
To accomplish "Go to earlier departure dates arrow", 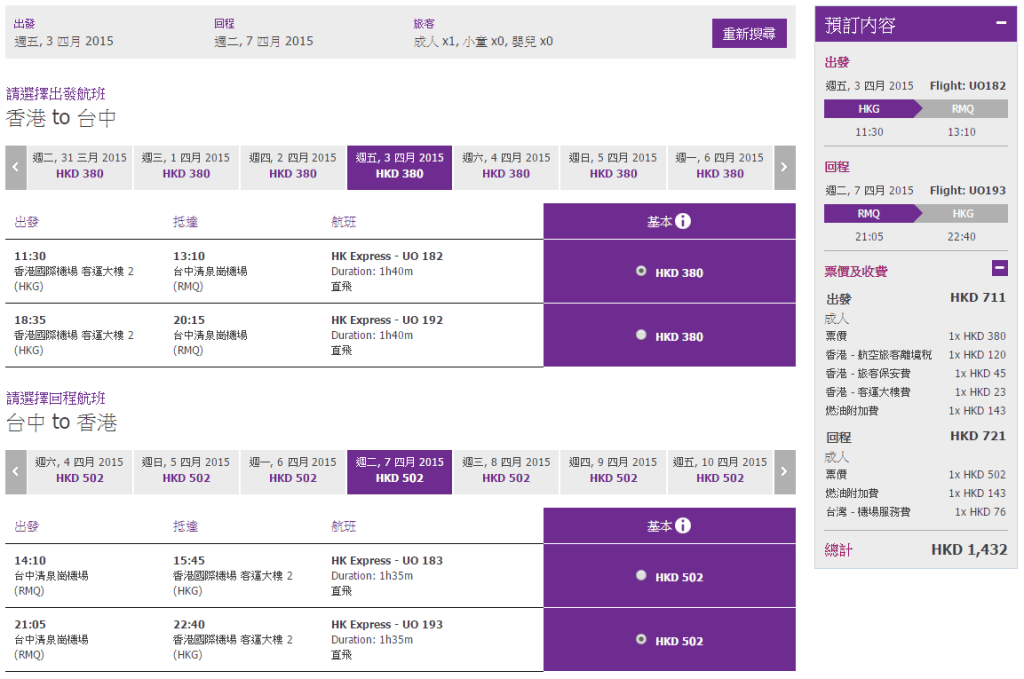I will click(15, 167).
